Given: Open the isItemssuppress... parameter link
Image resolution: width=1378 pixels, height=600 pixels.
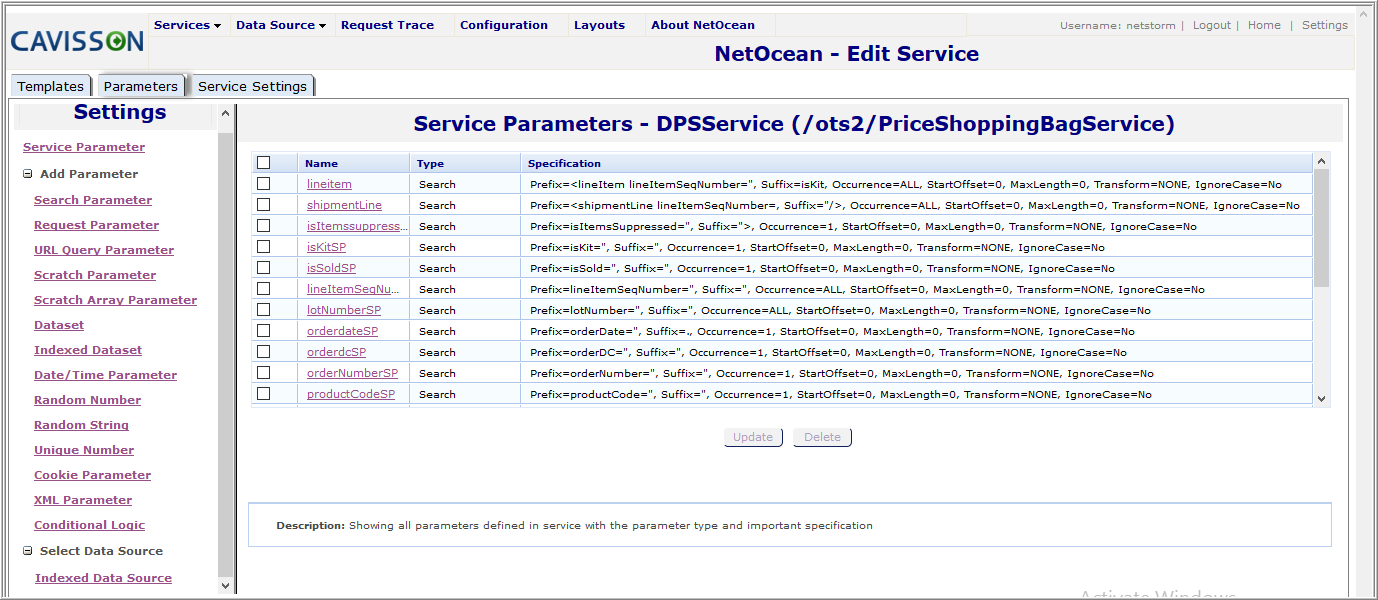Looking at the screenshot, I should coord(357,226).
